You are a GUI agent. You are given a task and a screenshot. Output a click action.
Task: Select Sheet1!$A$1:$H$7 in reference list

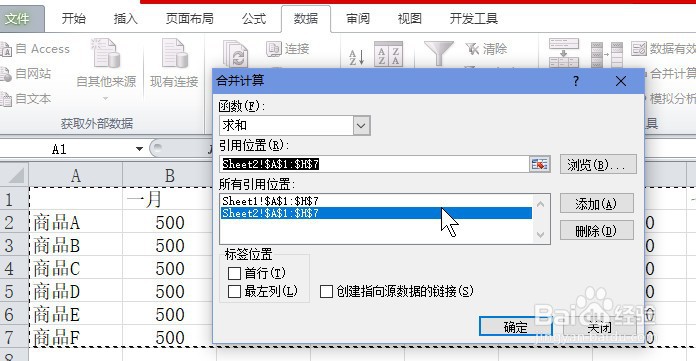(376, 201)
